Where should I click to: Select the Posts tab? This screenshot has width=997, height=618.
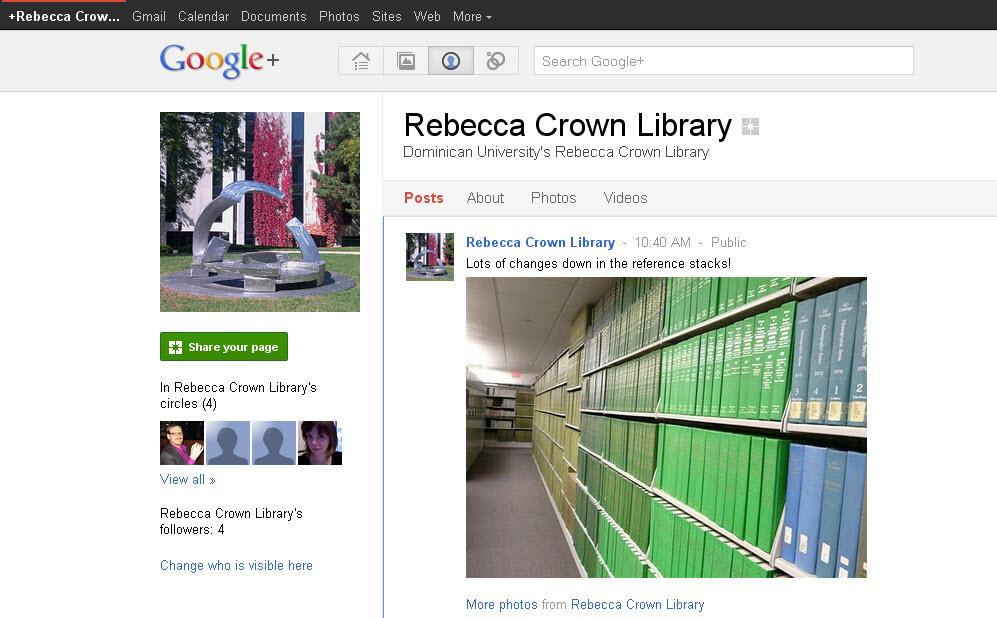coord(423,198)
